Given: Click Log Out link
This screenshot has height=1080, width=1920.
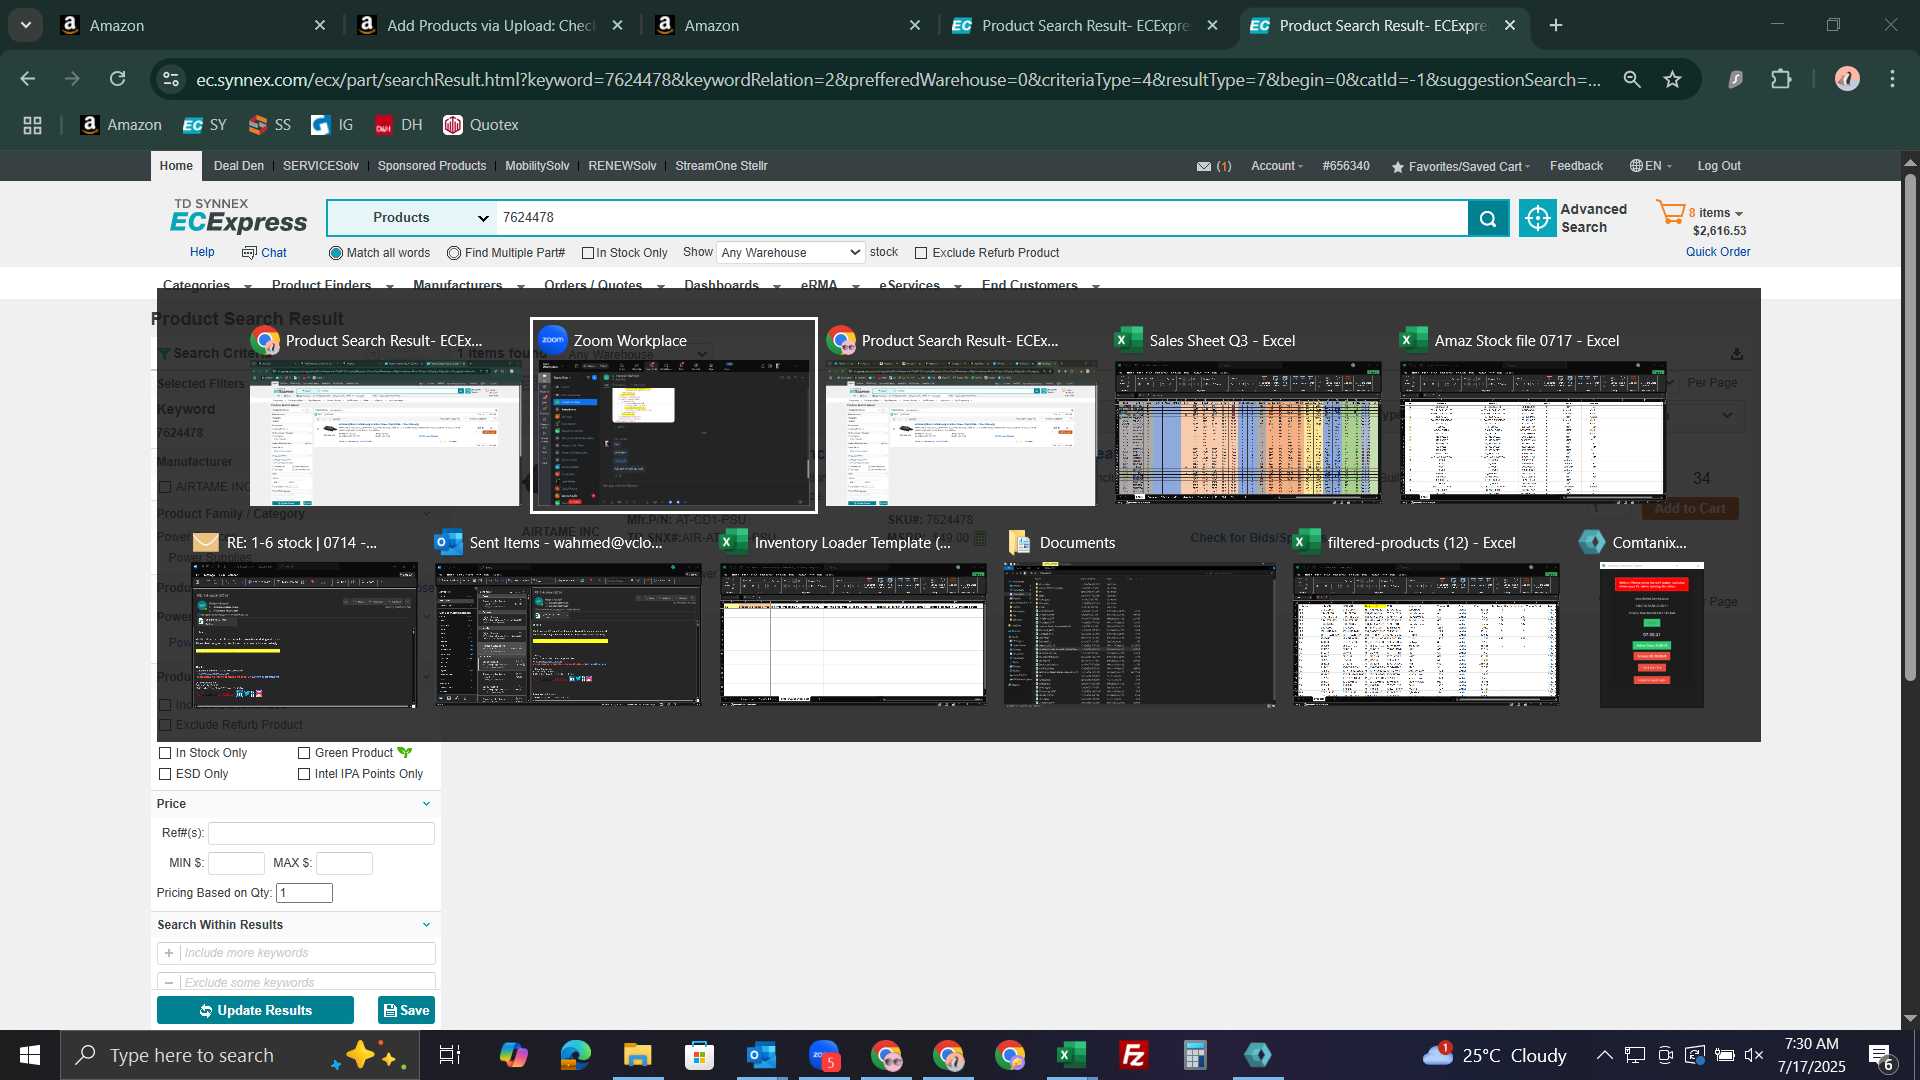Looking at the screenshot, I should click(x=1718, y=166).
